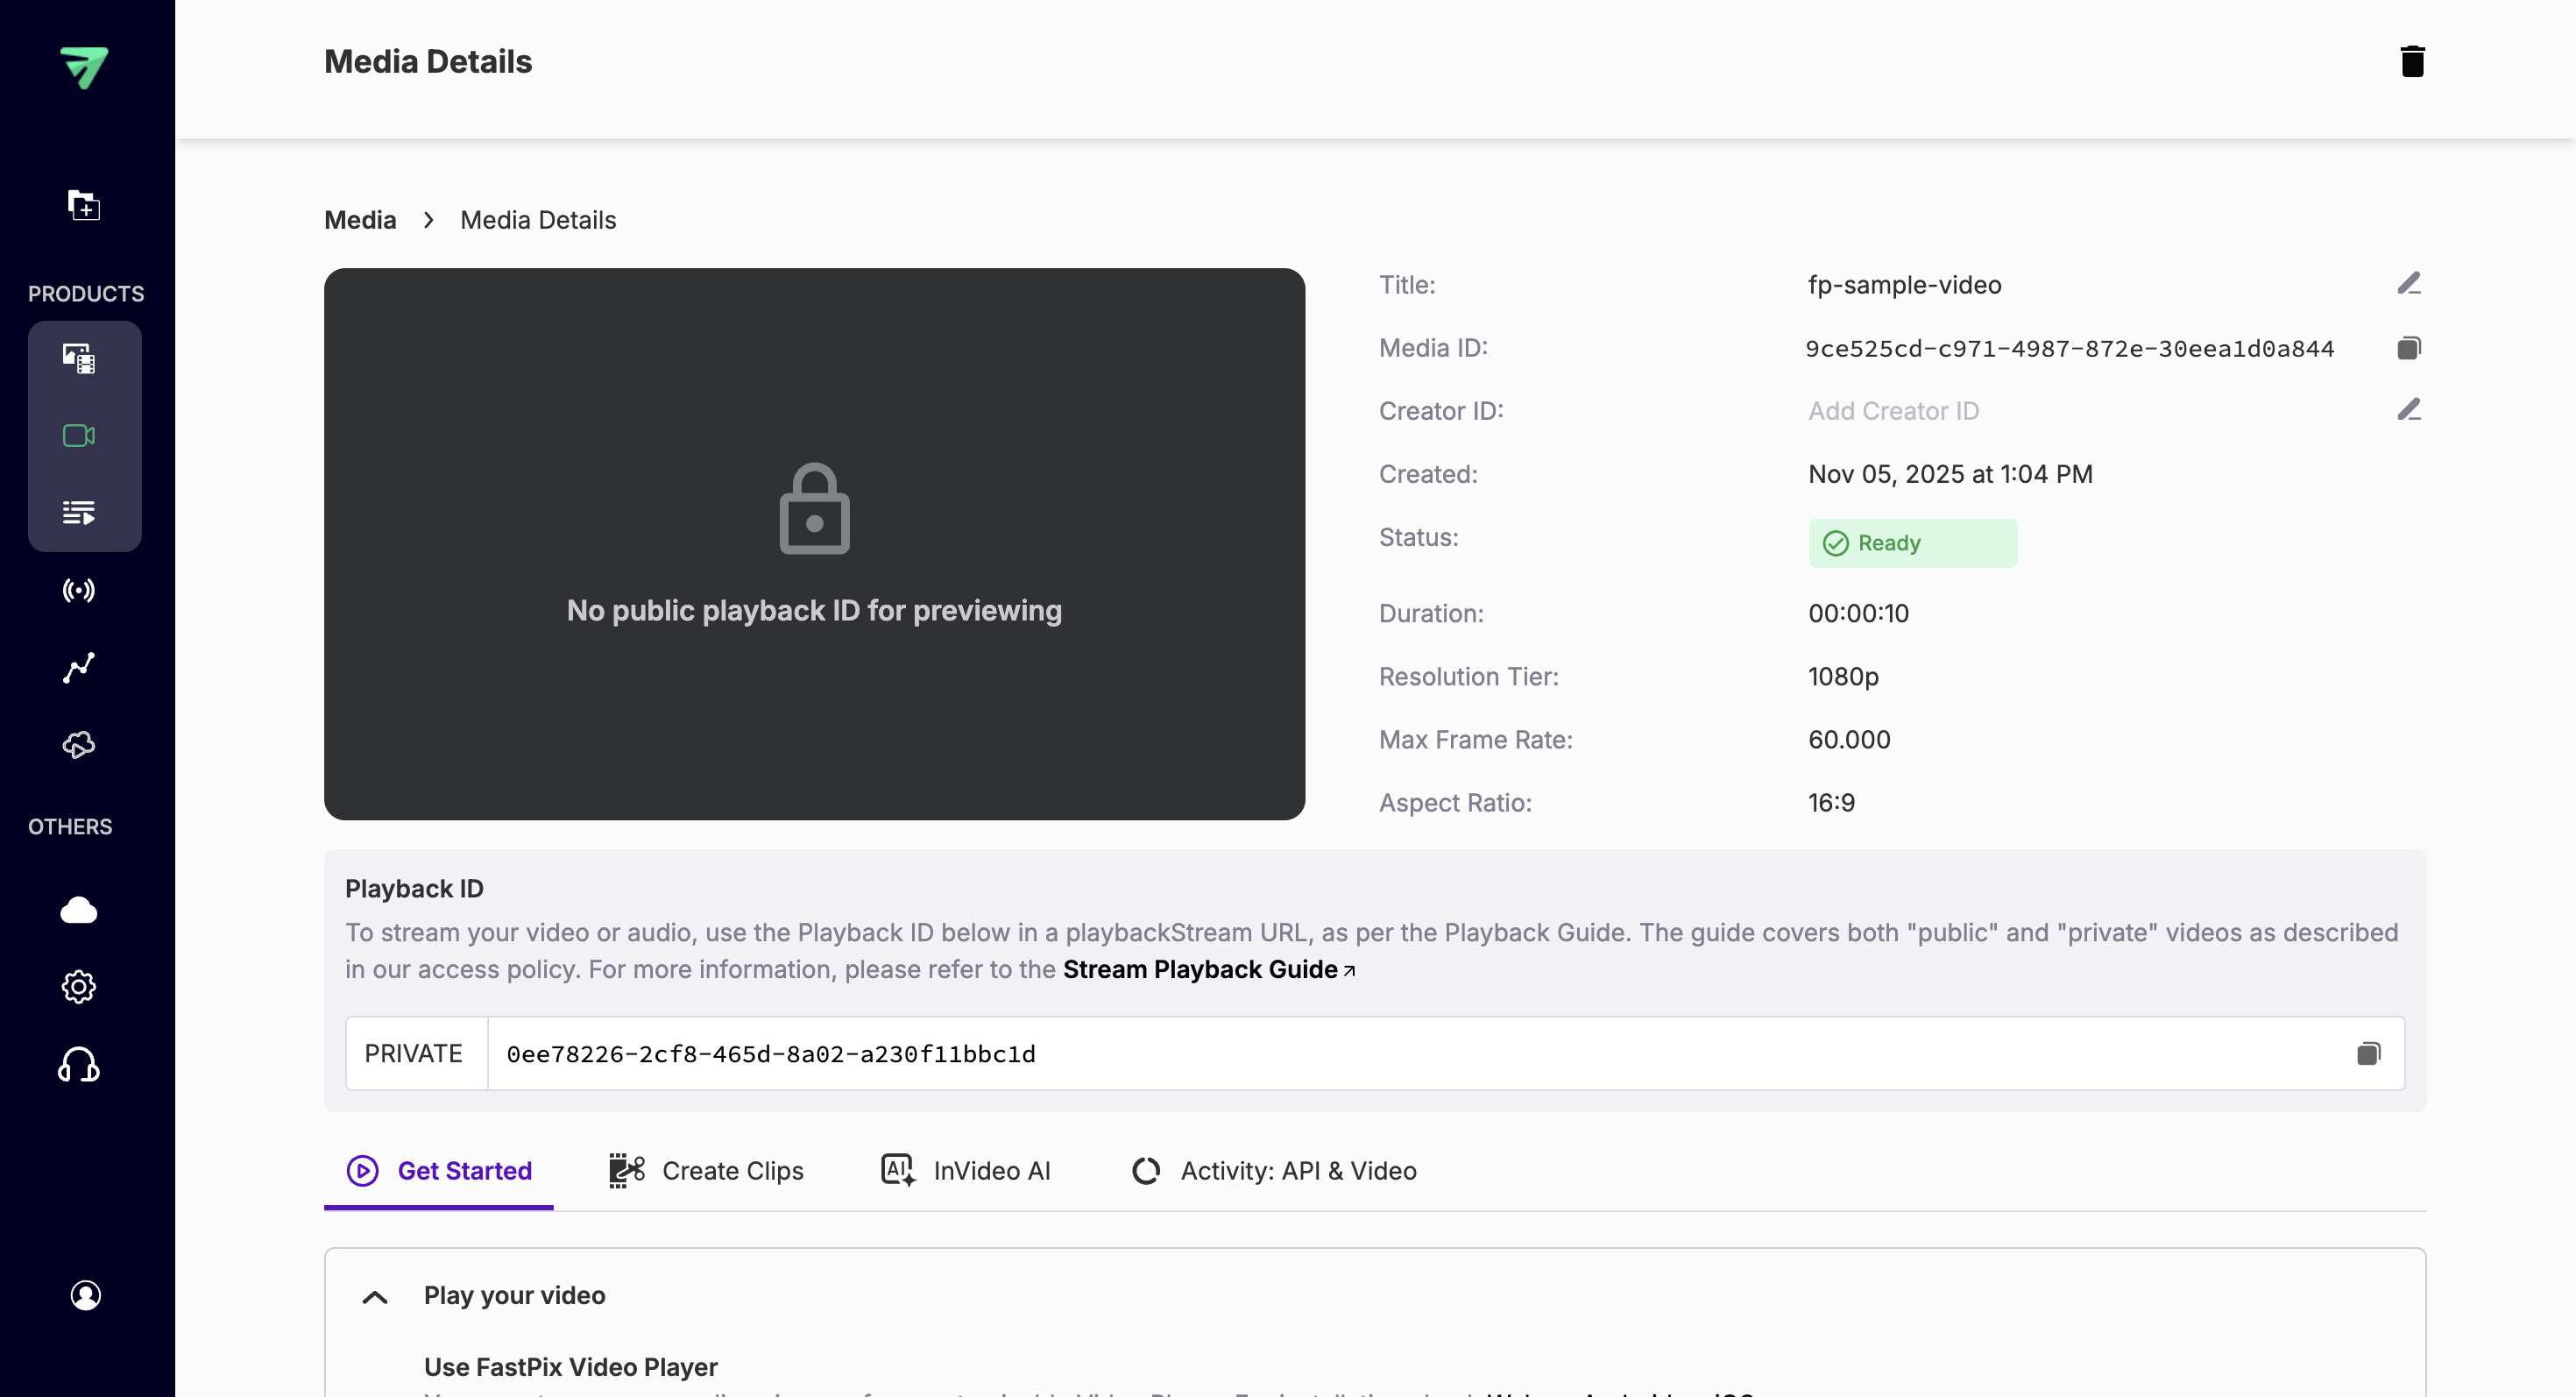
Task: Delete this media using the trash icon
Action: click(2414, 61)
